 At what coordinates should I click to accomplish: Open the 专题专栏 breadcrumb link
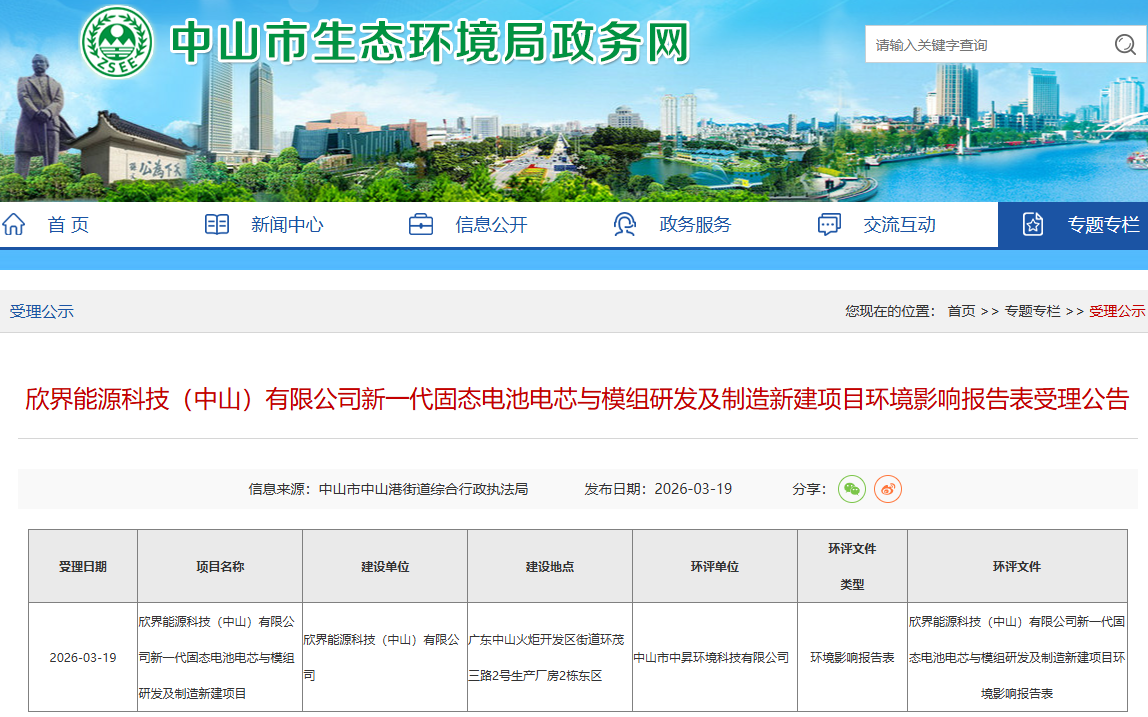click(1035, 311)
